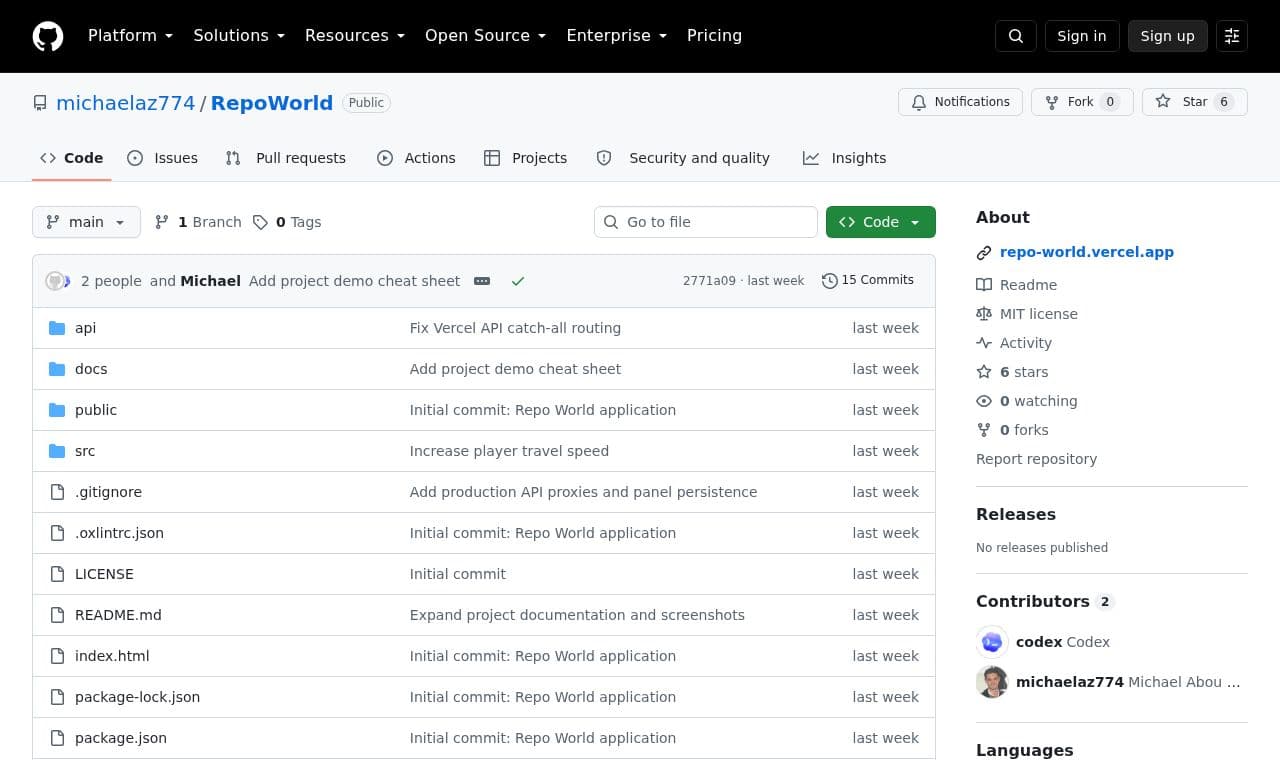Viewport: 1280px width, 760px height.
Task: Expand the Enterprise menu
Action: pos(617,36)
